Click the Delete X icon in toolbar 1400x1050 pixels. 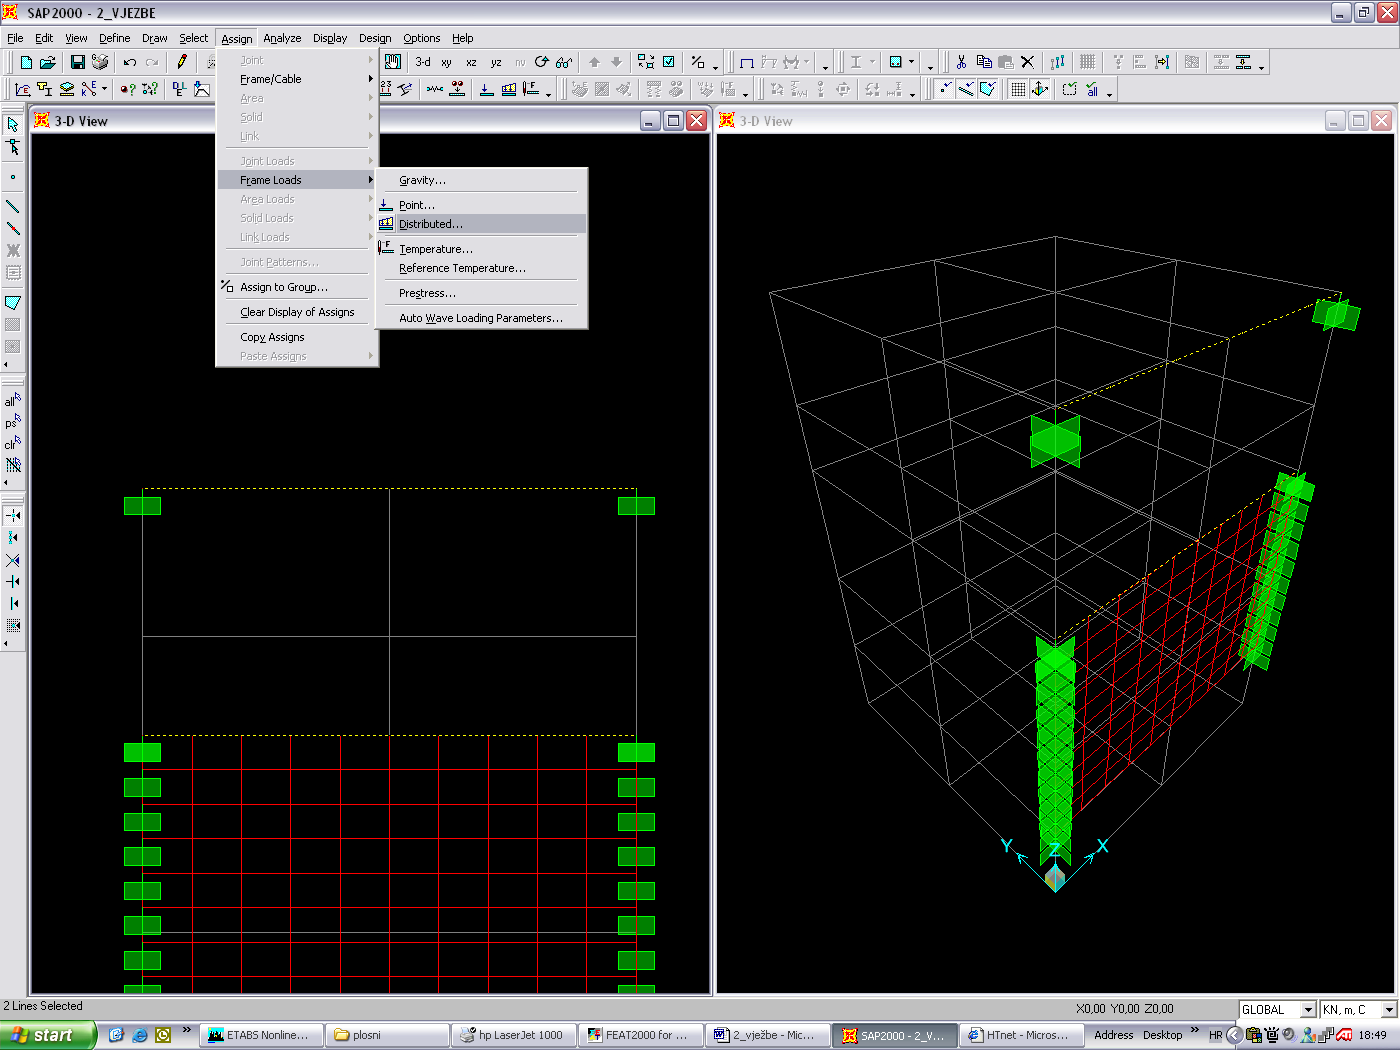click(x=1027, y=62)
